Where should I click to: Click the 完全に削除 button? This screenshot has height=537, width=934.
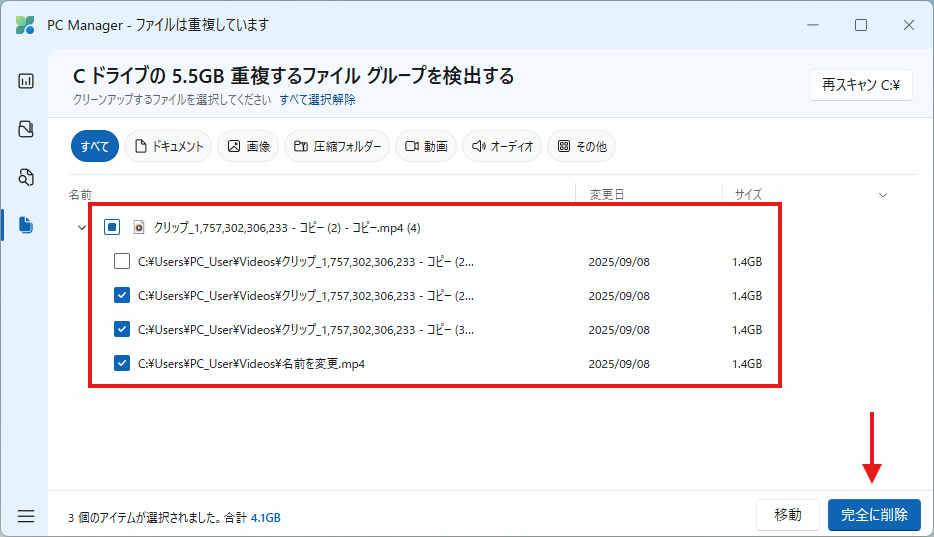point(873,515)
